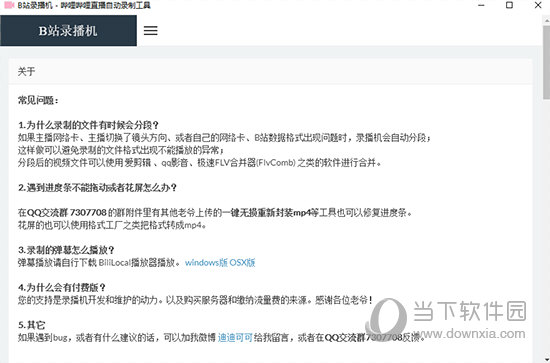Click the line mentioning 极速FLV合并器(FlvComb)

coord(199,163)
